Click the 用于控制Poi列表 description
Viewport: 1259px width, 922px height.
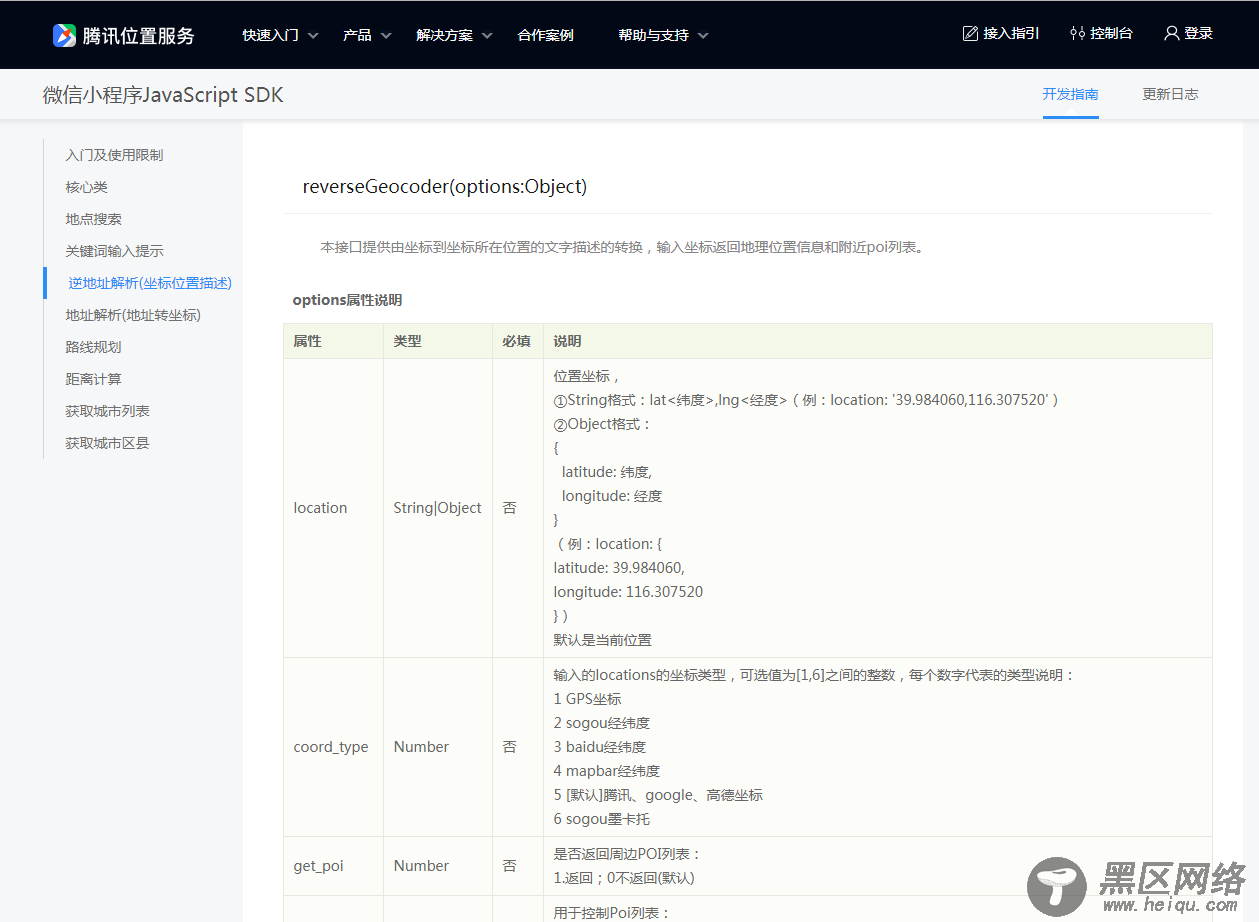pyautogui.click(x=611, y=913)
